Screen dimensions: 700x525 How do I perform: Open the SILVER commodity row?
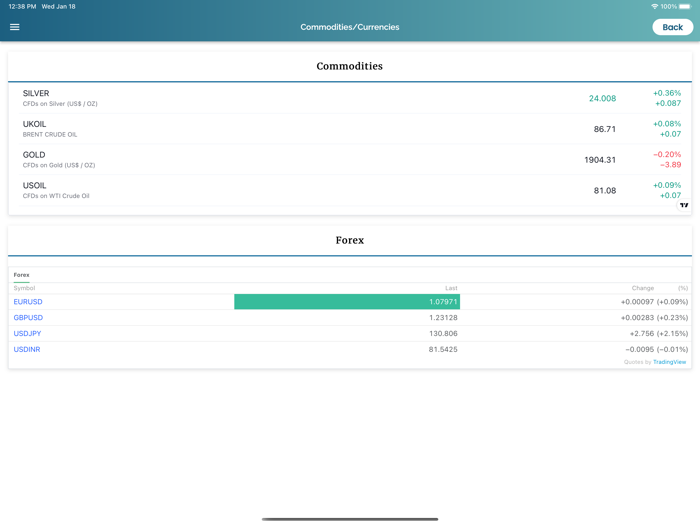coord(352,98)
